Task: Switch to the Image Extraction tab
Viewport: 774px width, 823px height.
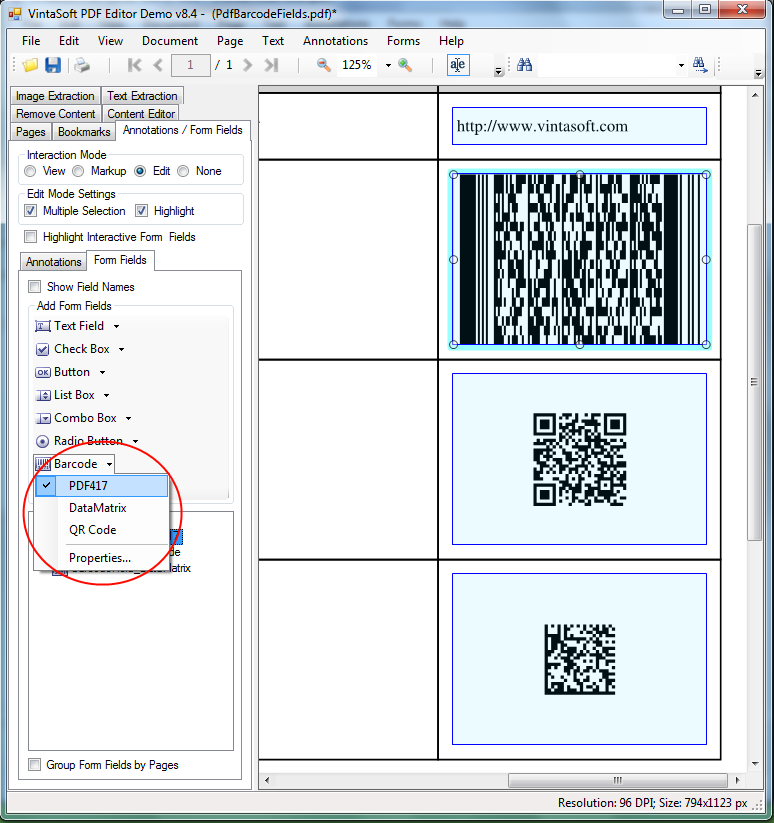Action: pos(55,96)
